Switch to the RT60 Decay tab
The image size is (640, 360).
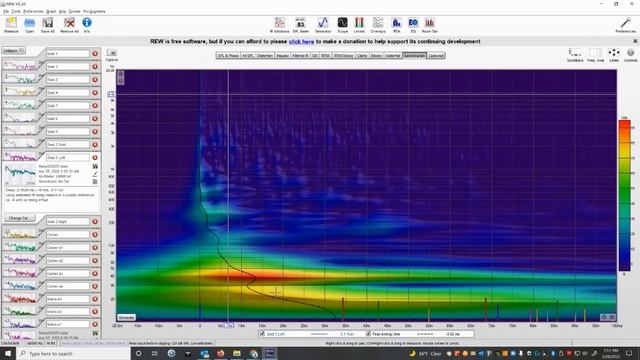[343, 56]
